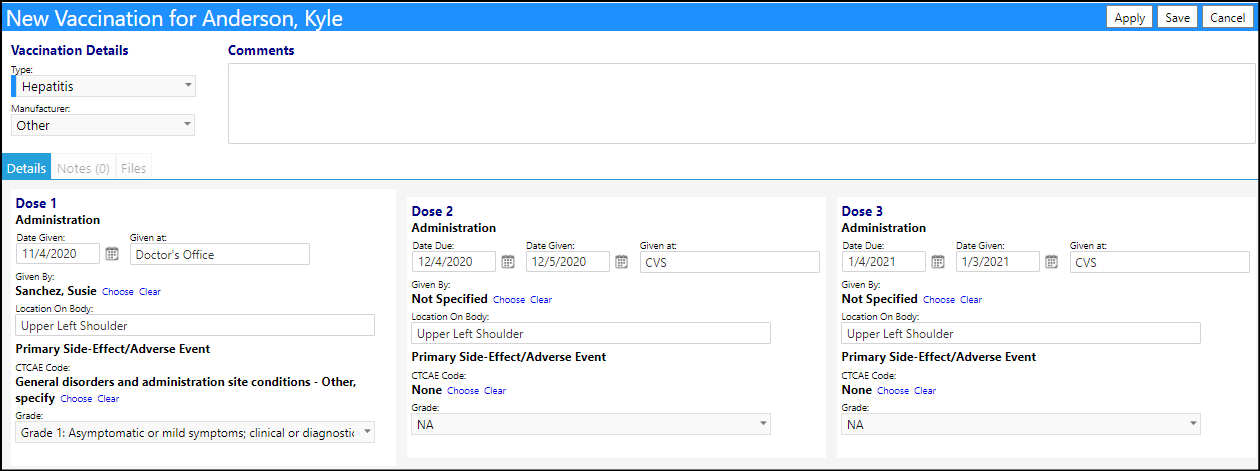This screenshot has width=1260, height=471.
Task: Clear the Dose 3 CTCAE code
Action: (x=925, y=391)
